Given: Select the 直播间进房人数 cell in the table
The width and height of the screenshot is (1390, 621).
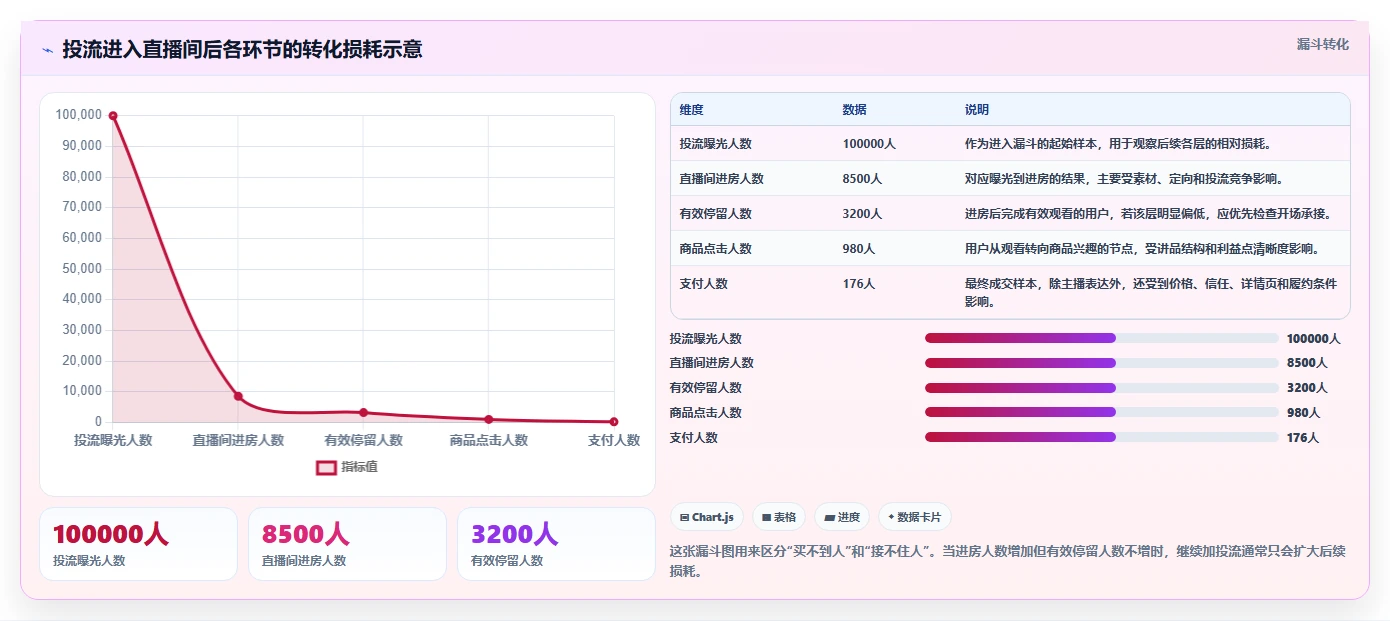Looking at the screenshot, I should pos(722,179).
